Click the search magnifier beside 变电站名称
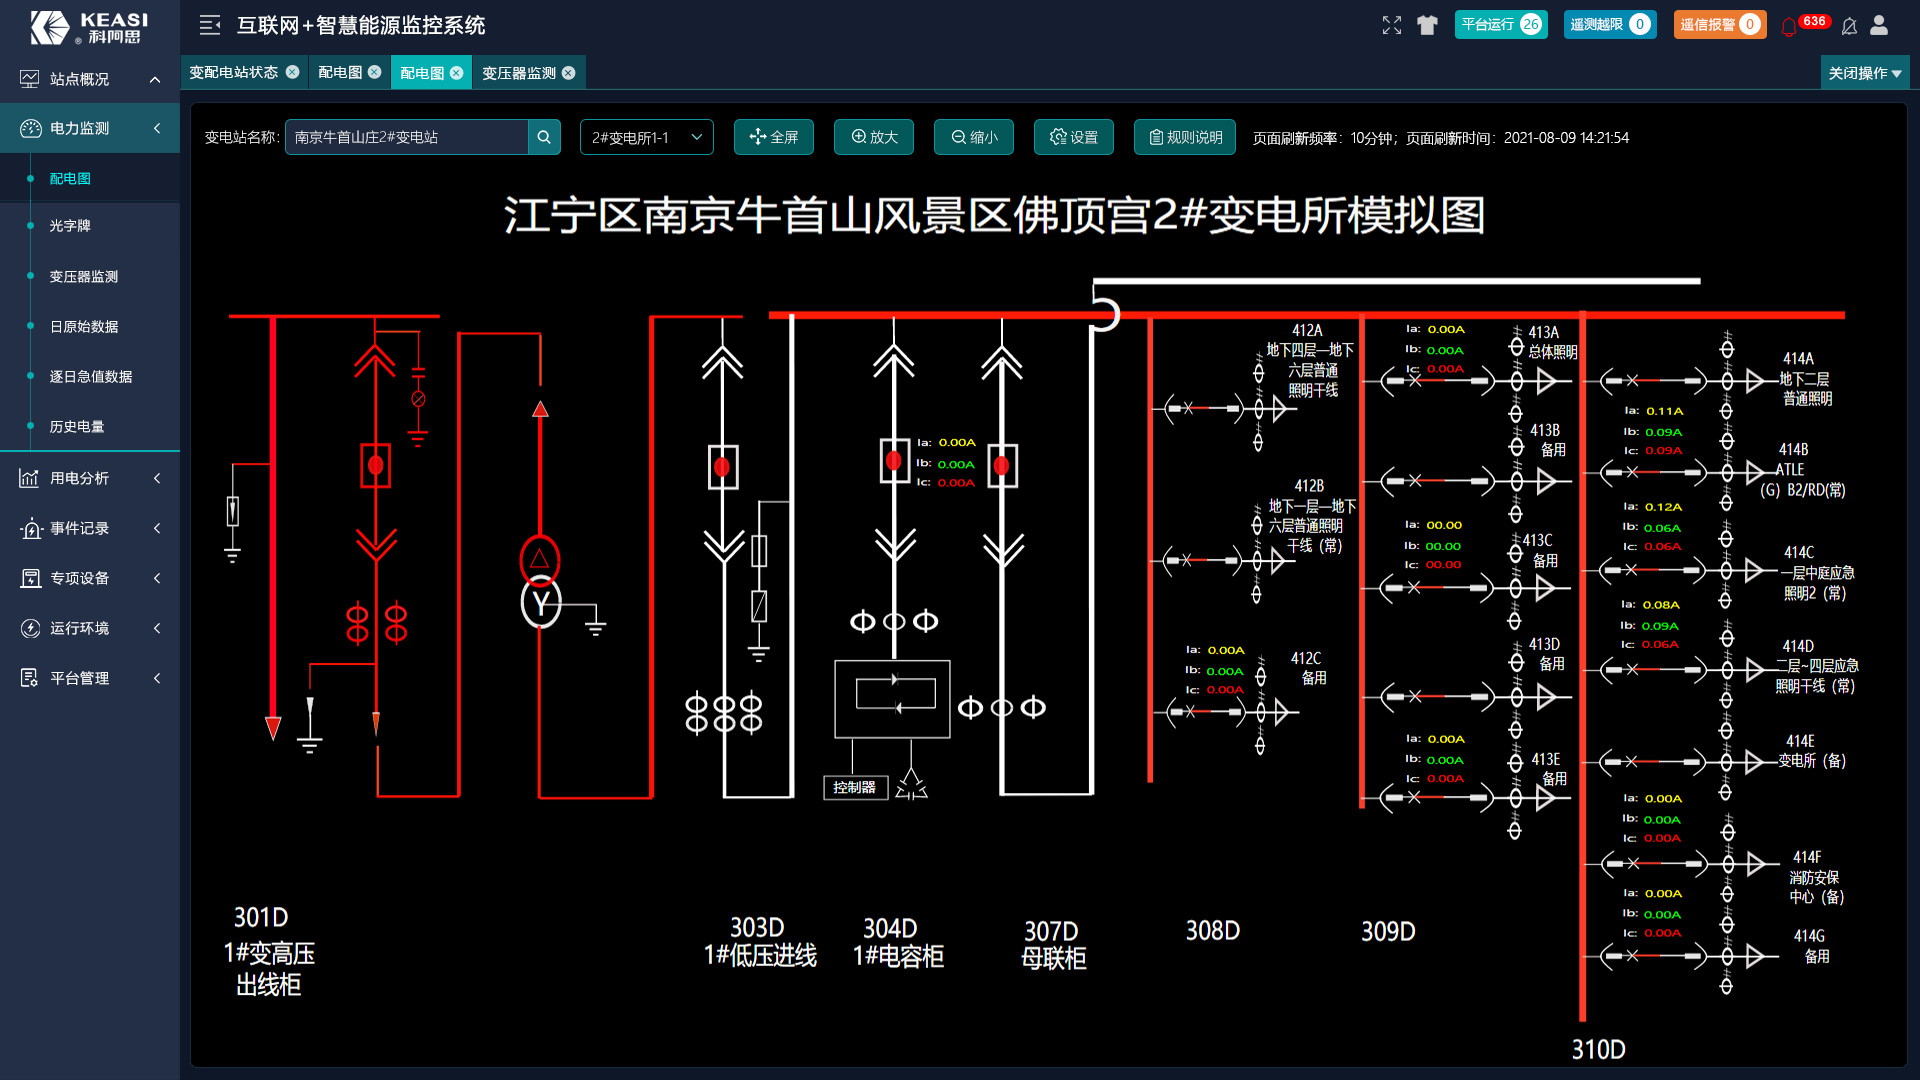 pyautogui.click(x=544, y=137)
